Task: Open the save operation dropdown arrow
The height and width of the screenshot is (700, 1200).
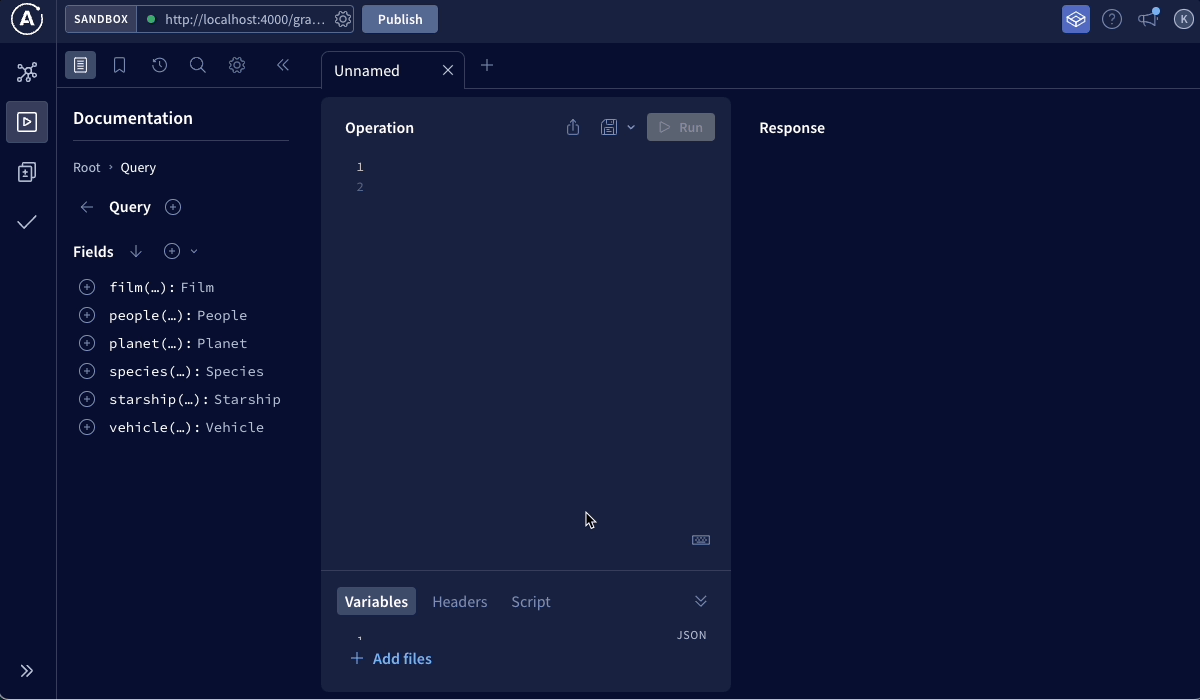Action: point(631,127)
